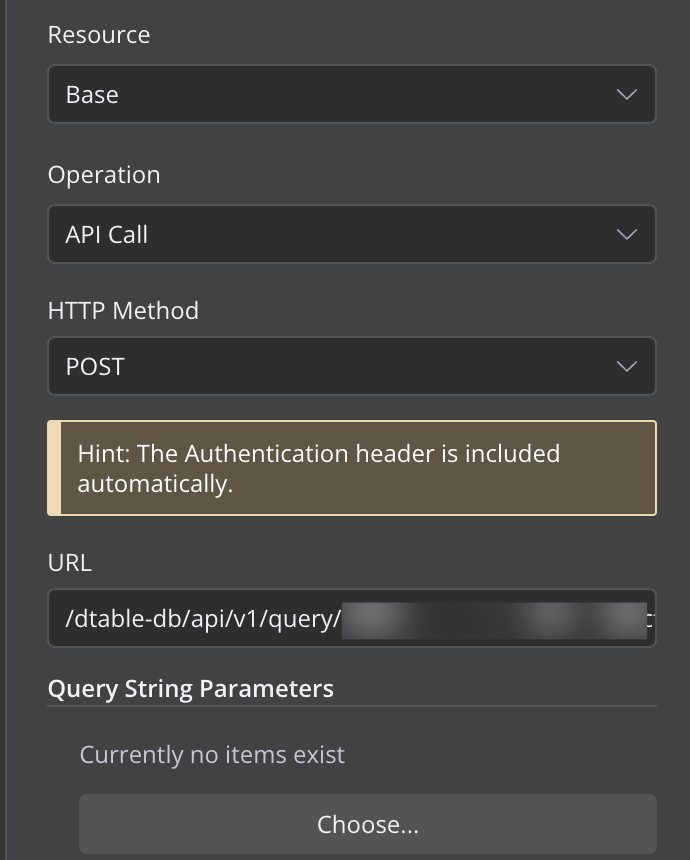Click the 'POST' value text in HTTP Method
Image resolution: width=690 pixels, height=860 pixels.
tap(95, 367)
